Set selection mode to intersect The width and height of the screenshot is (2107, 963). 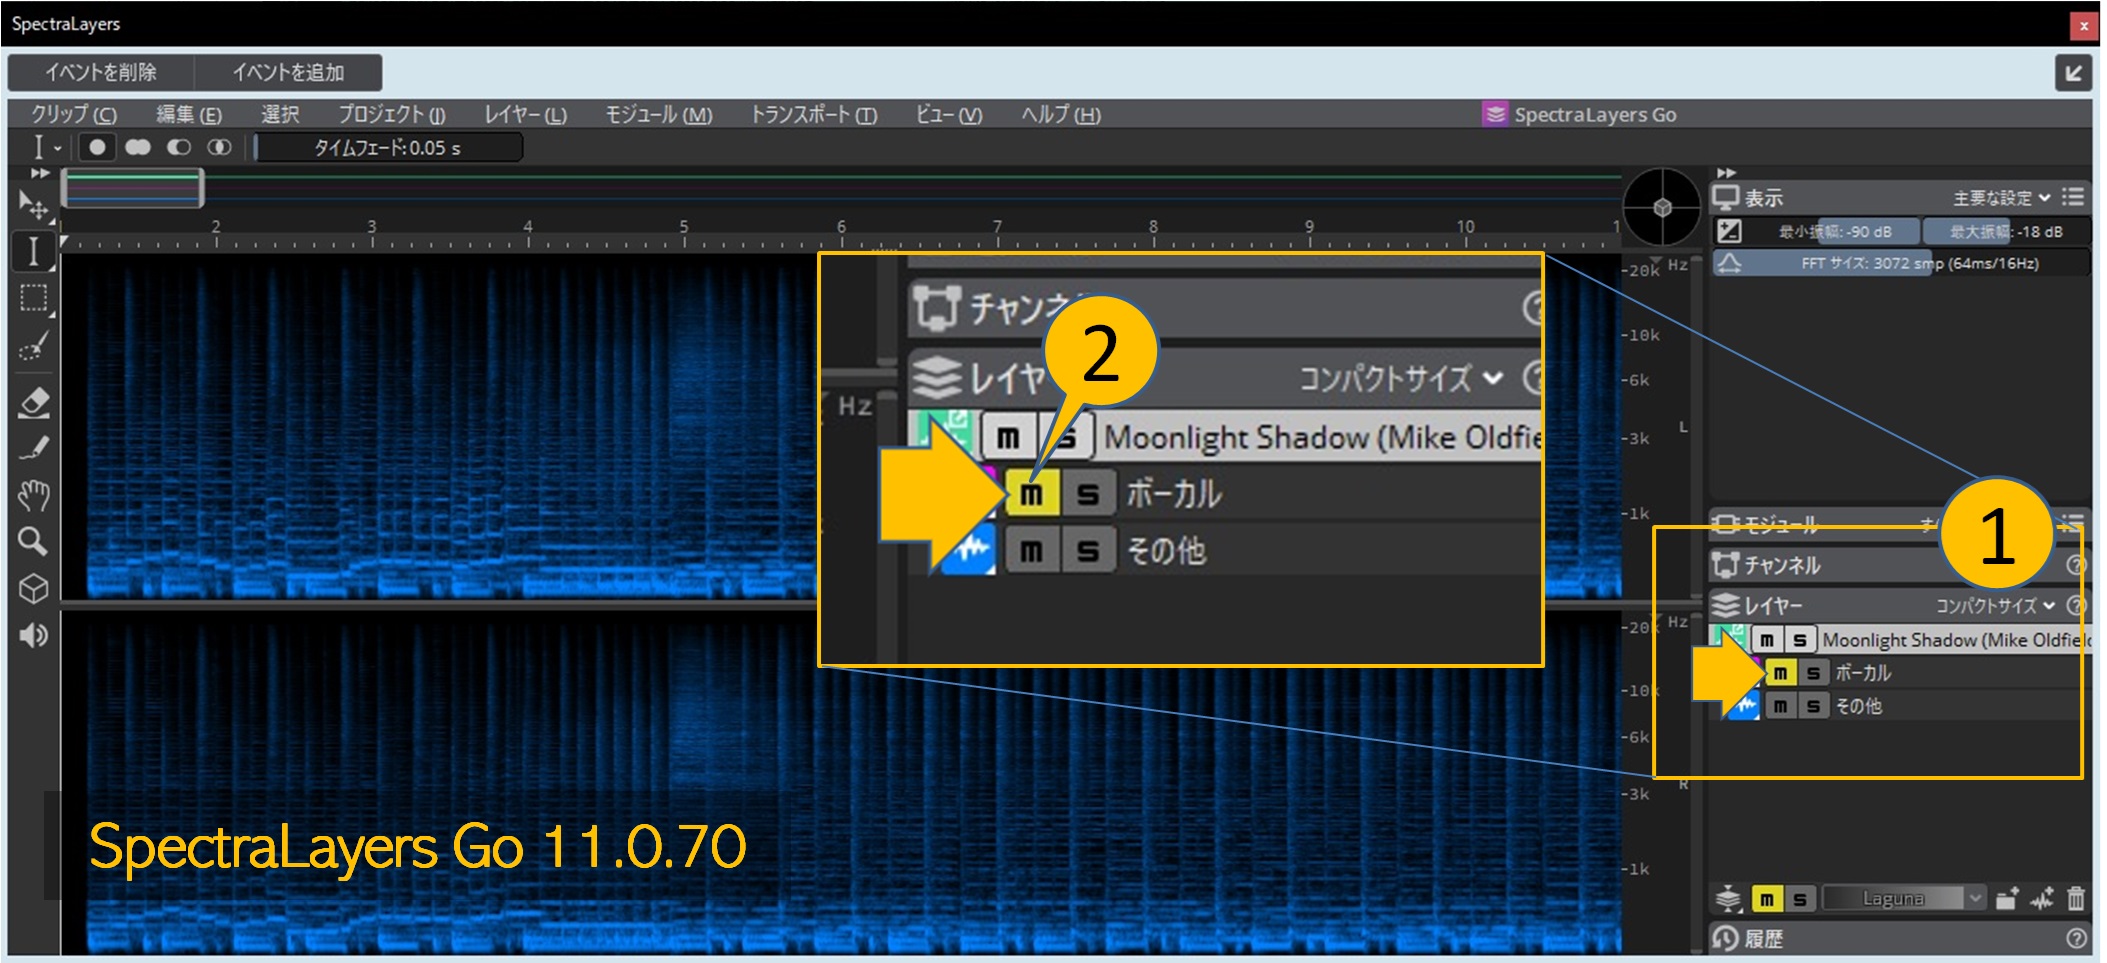point(219,147)
